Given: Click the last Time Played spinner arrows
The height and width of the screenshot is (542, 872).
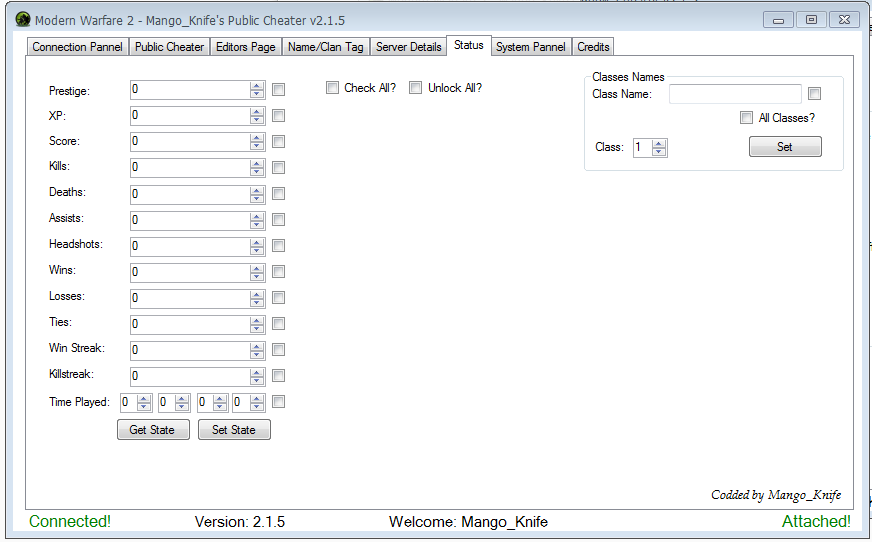Looking at the screenshot, I should click(257, 402).
